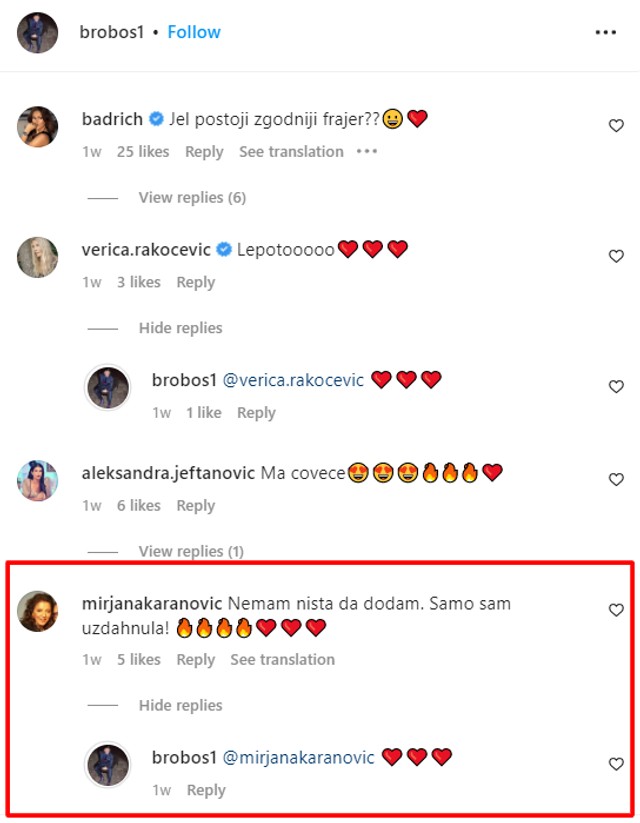Follow the brobos1 account
Screen dimensions: 640x823
(x=194, y=32)
